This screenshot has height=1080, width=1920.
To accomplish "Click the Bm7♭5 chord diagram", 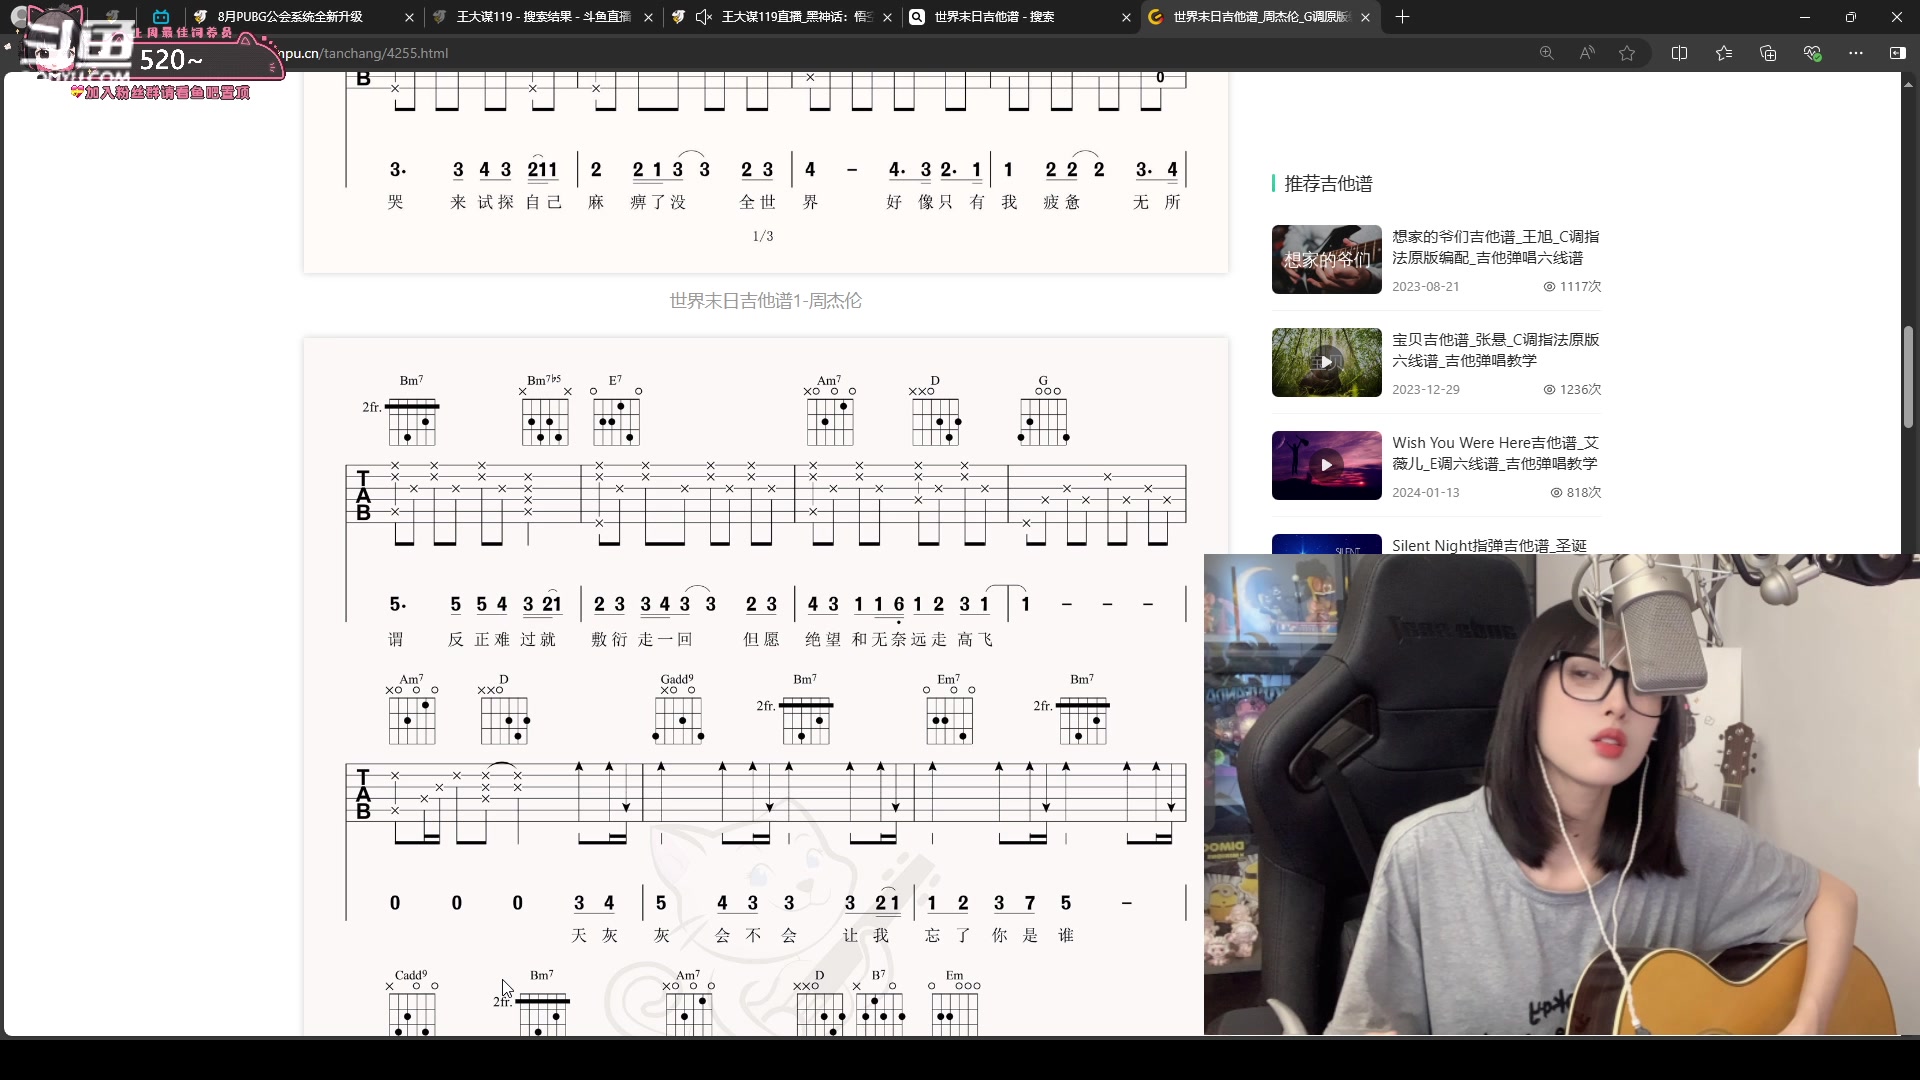I will [x=545, y=411].
